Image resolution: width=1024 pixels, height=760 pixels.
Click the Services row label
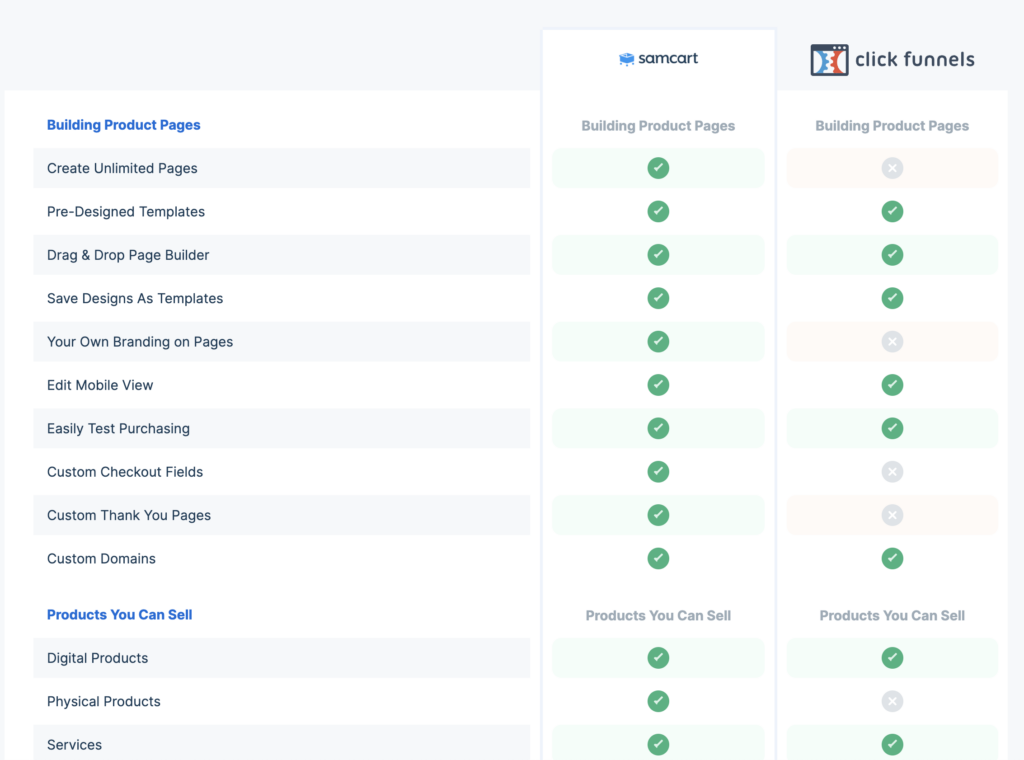coord(74,745)
